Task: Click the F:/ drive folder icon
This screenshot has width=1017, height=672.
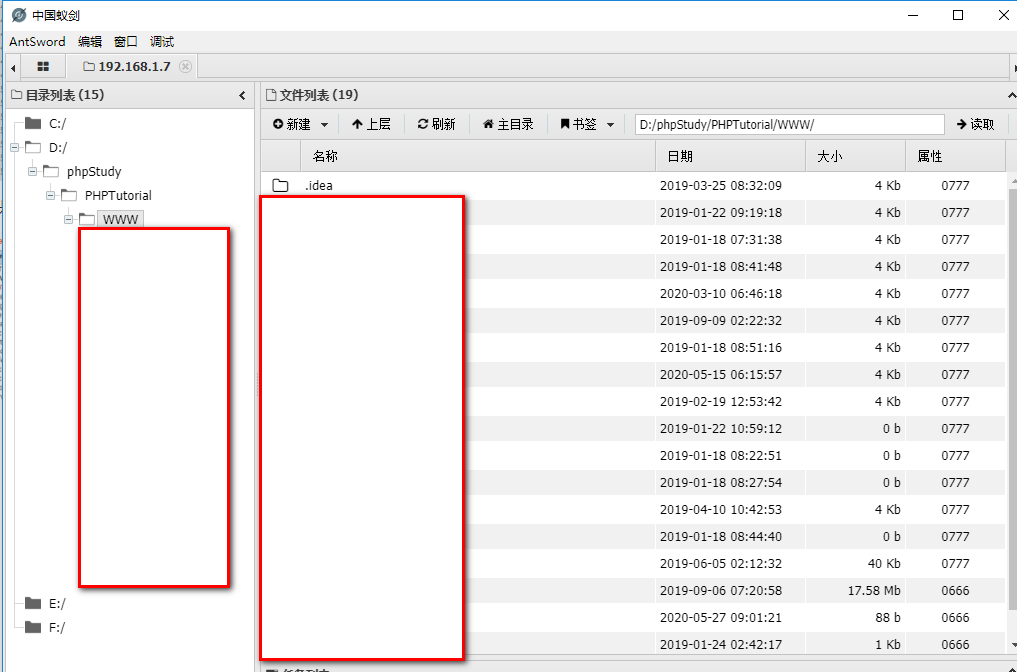Action: coord(33,627)
